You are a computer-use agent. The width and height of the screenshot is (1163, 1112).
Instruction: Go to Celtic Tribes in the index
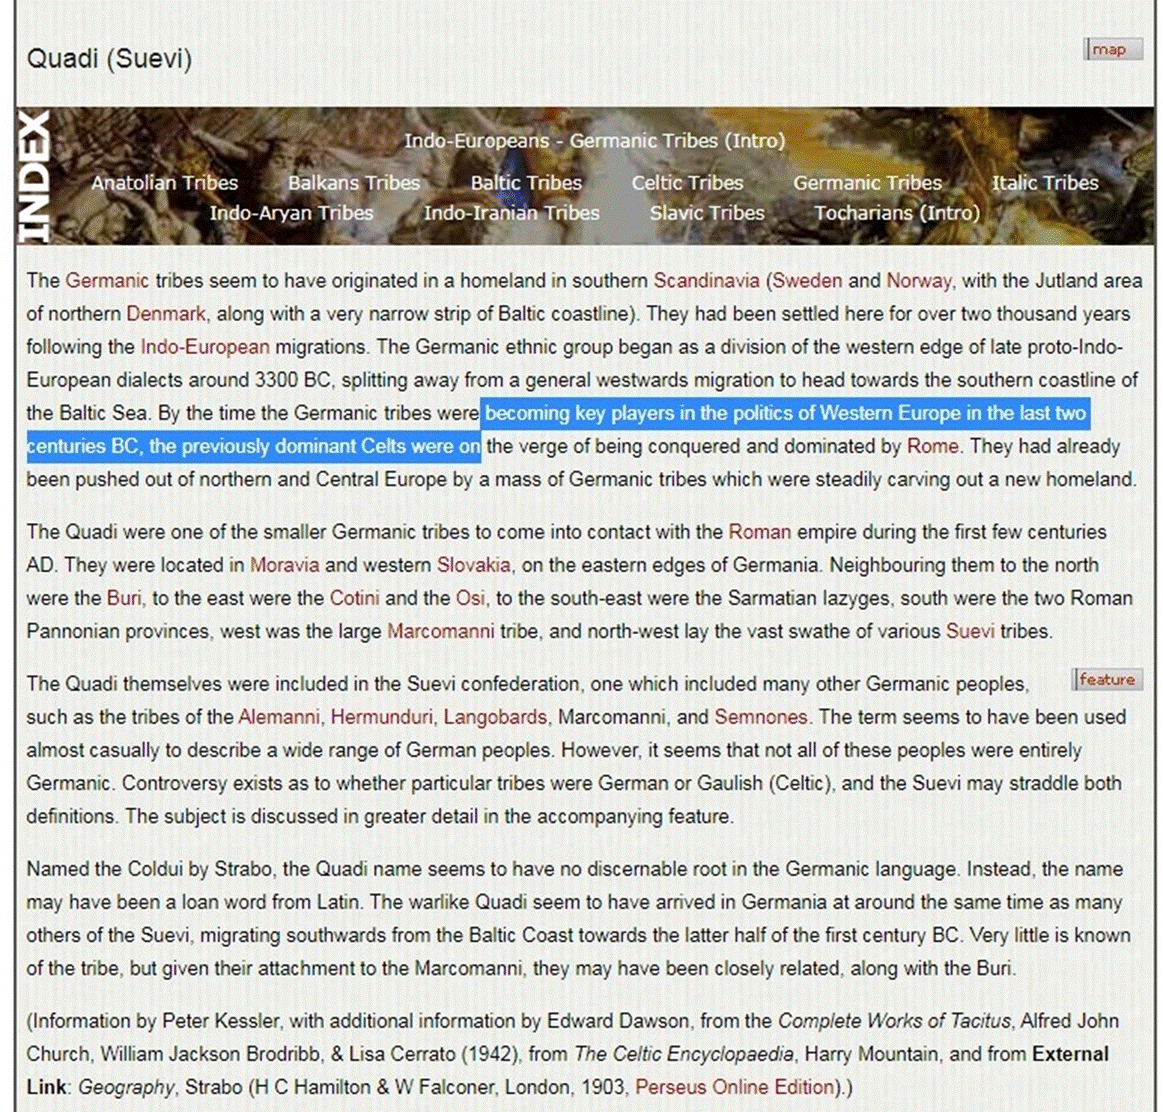point(687,182)
